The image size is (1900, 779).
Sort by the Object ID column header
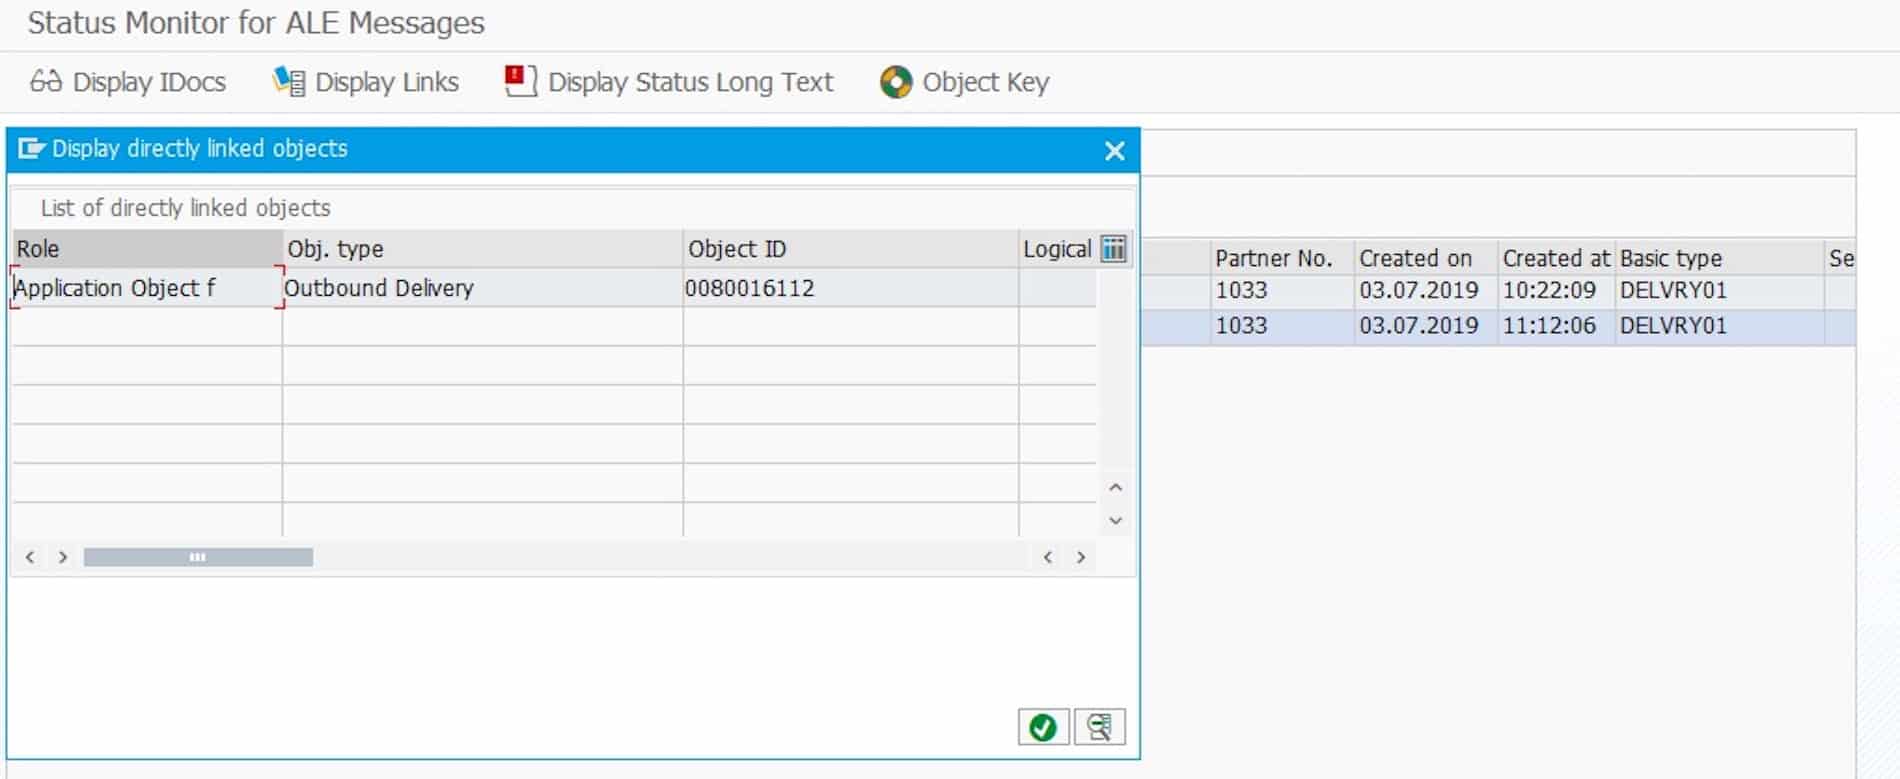click(x=850, y=249)
